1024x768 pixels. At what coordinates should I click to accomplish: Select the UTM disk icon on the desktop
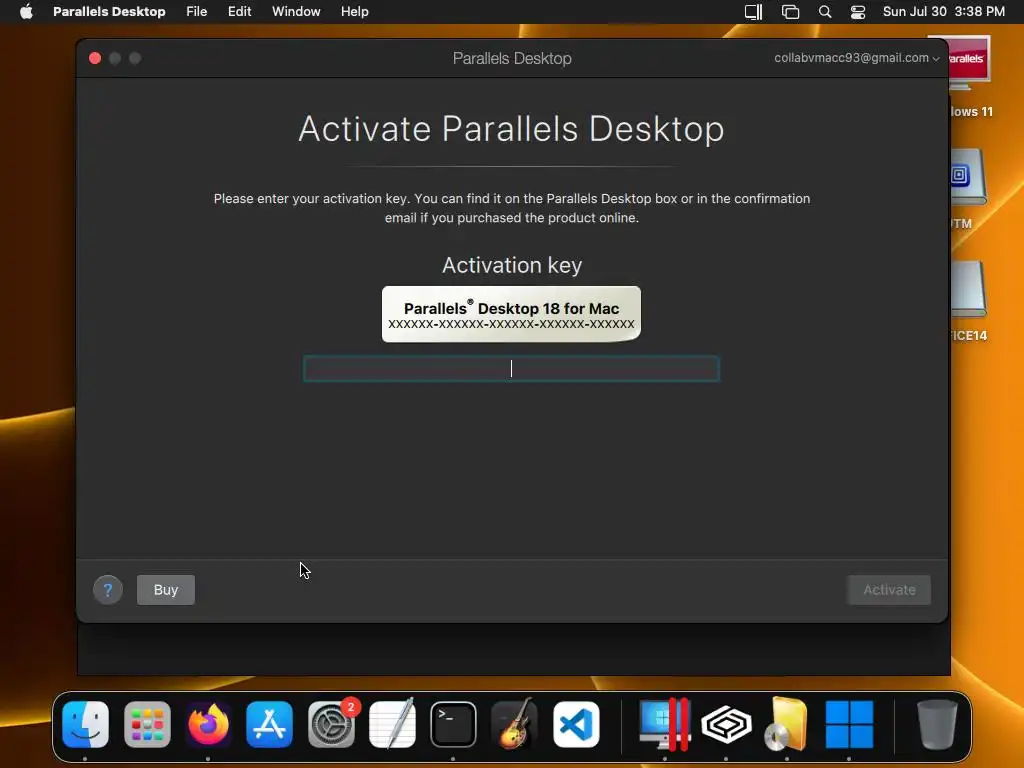[968, 178]
